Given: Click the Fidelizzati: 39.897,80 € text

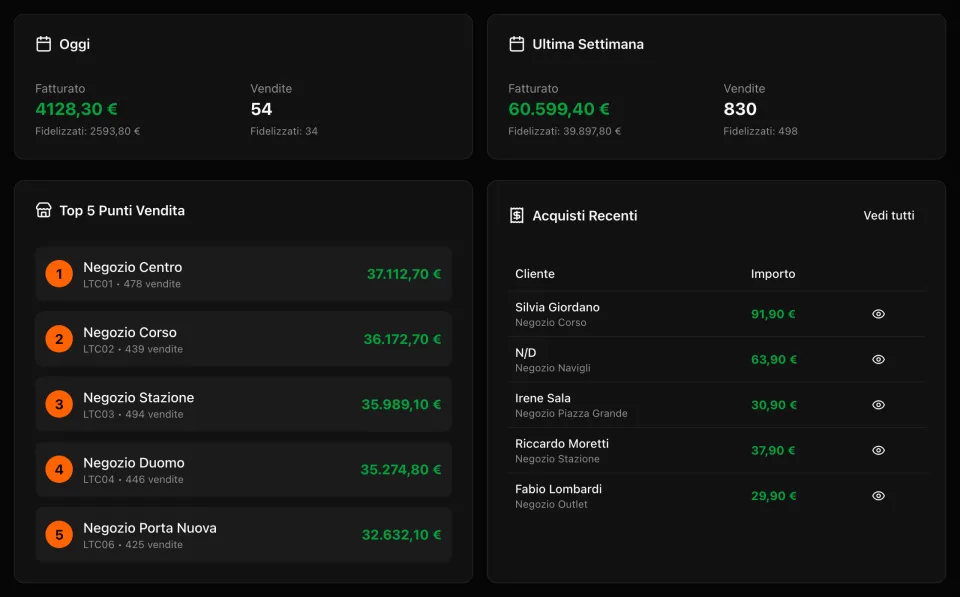Looking at the screenshot, I should click(564, 131).
